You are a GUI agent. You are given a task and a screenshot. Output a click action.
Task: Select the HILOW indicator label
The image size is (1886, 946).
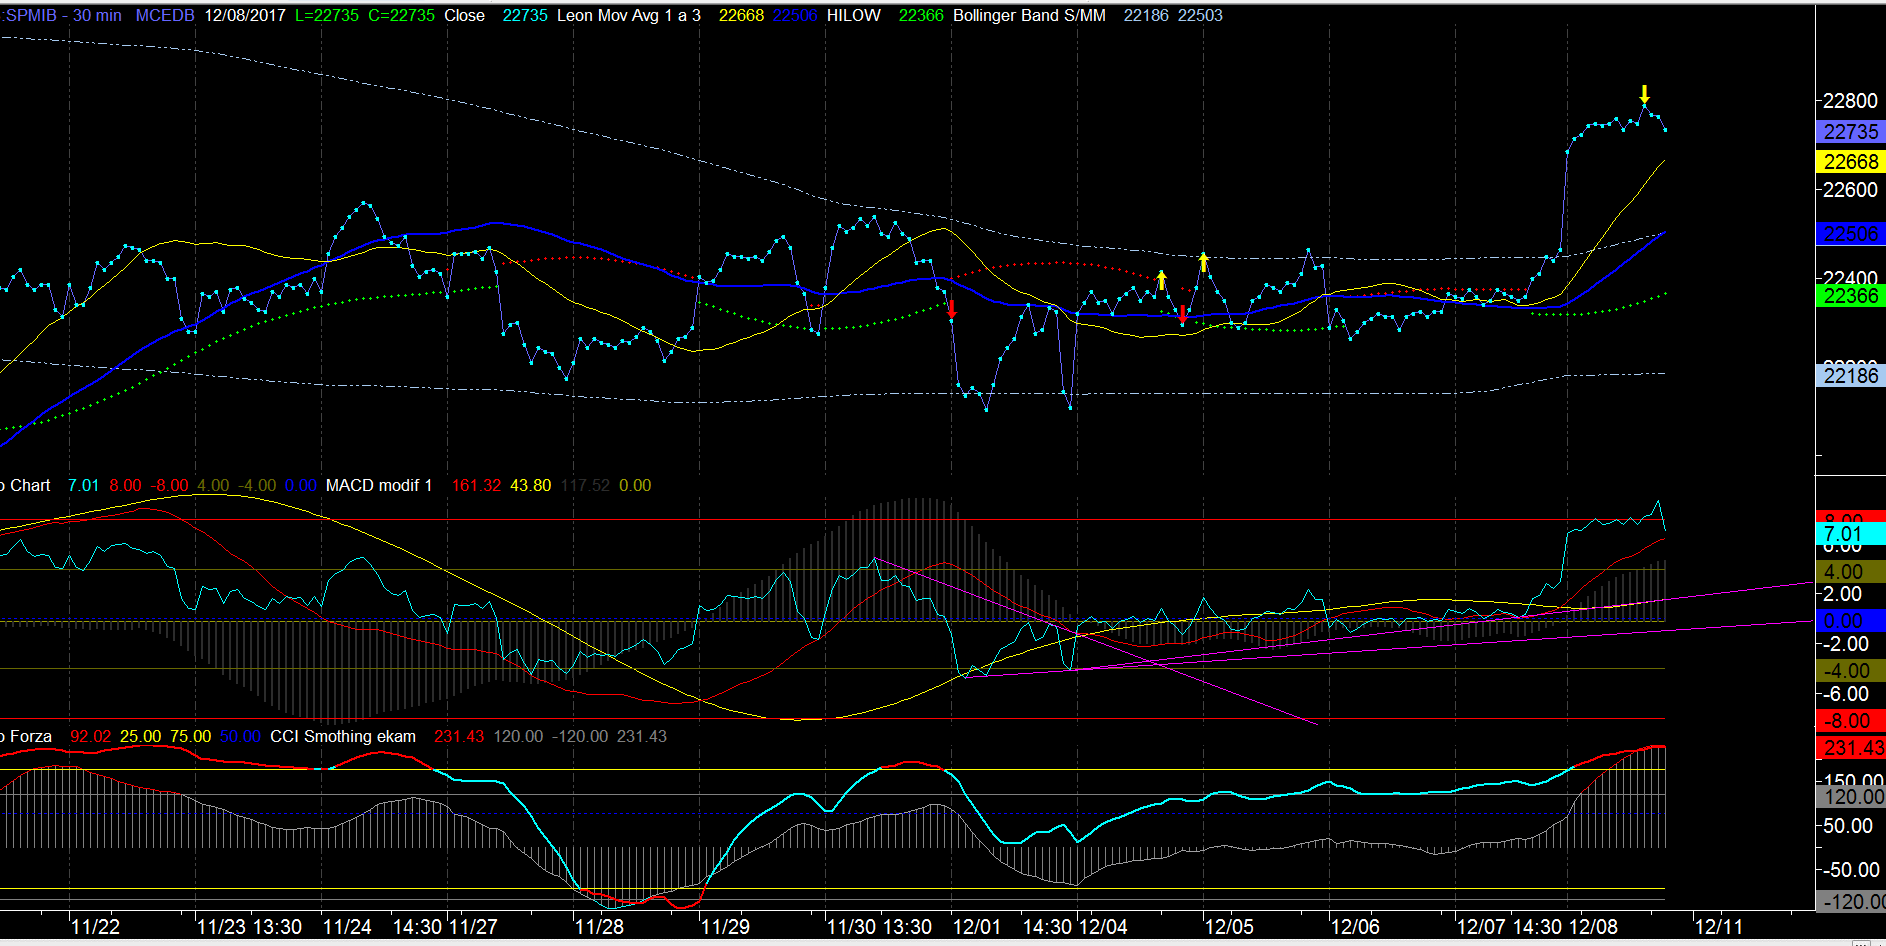[854, 16]
